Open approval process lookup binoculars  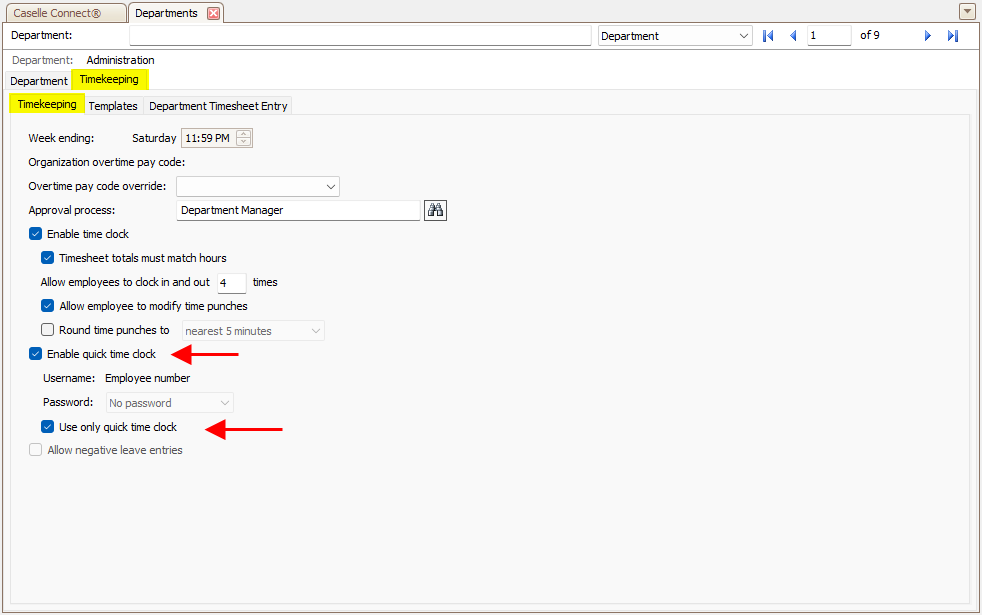pos(435,210)
